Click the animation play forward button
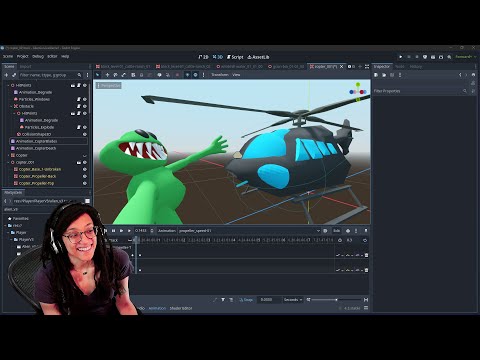The height and width of the screenshot is (360, 480). [x=129, y=231]
